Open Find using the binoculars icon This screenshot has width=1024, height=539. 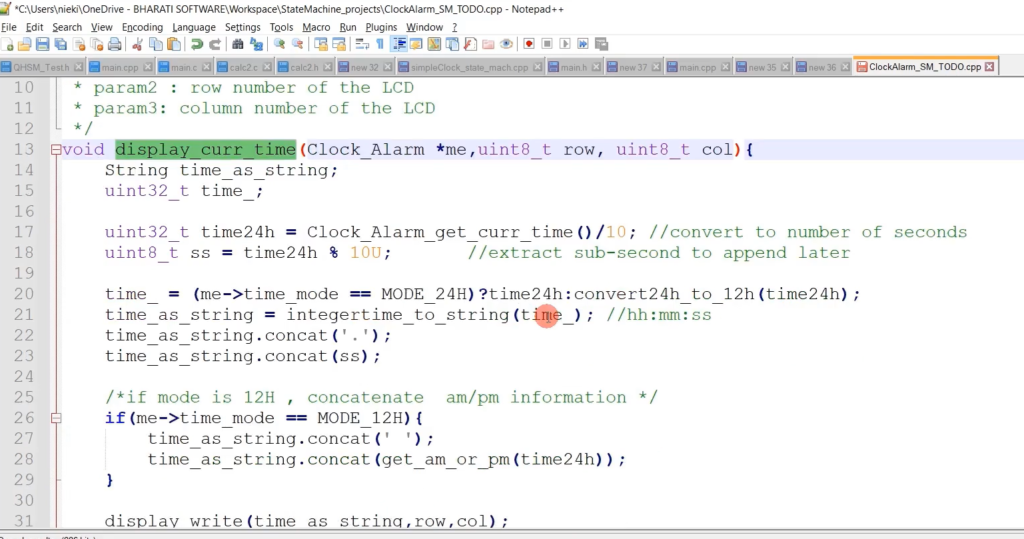click(238, 44)
